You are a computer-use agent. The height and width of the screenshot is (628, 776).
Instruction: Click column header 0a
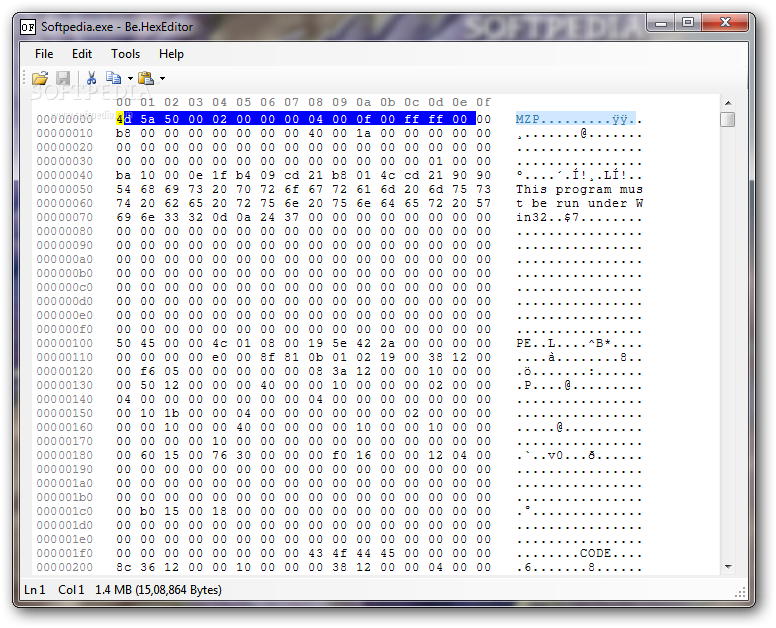point(363,102)
